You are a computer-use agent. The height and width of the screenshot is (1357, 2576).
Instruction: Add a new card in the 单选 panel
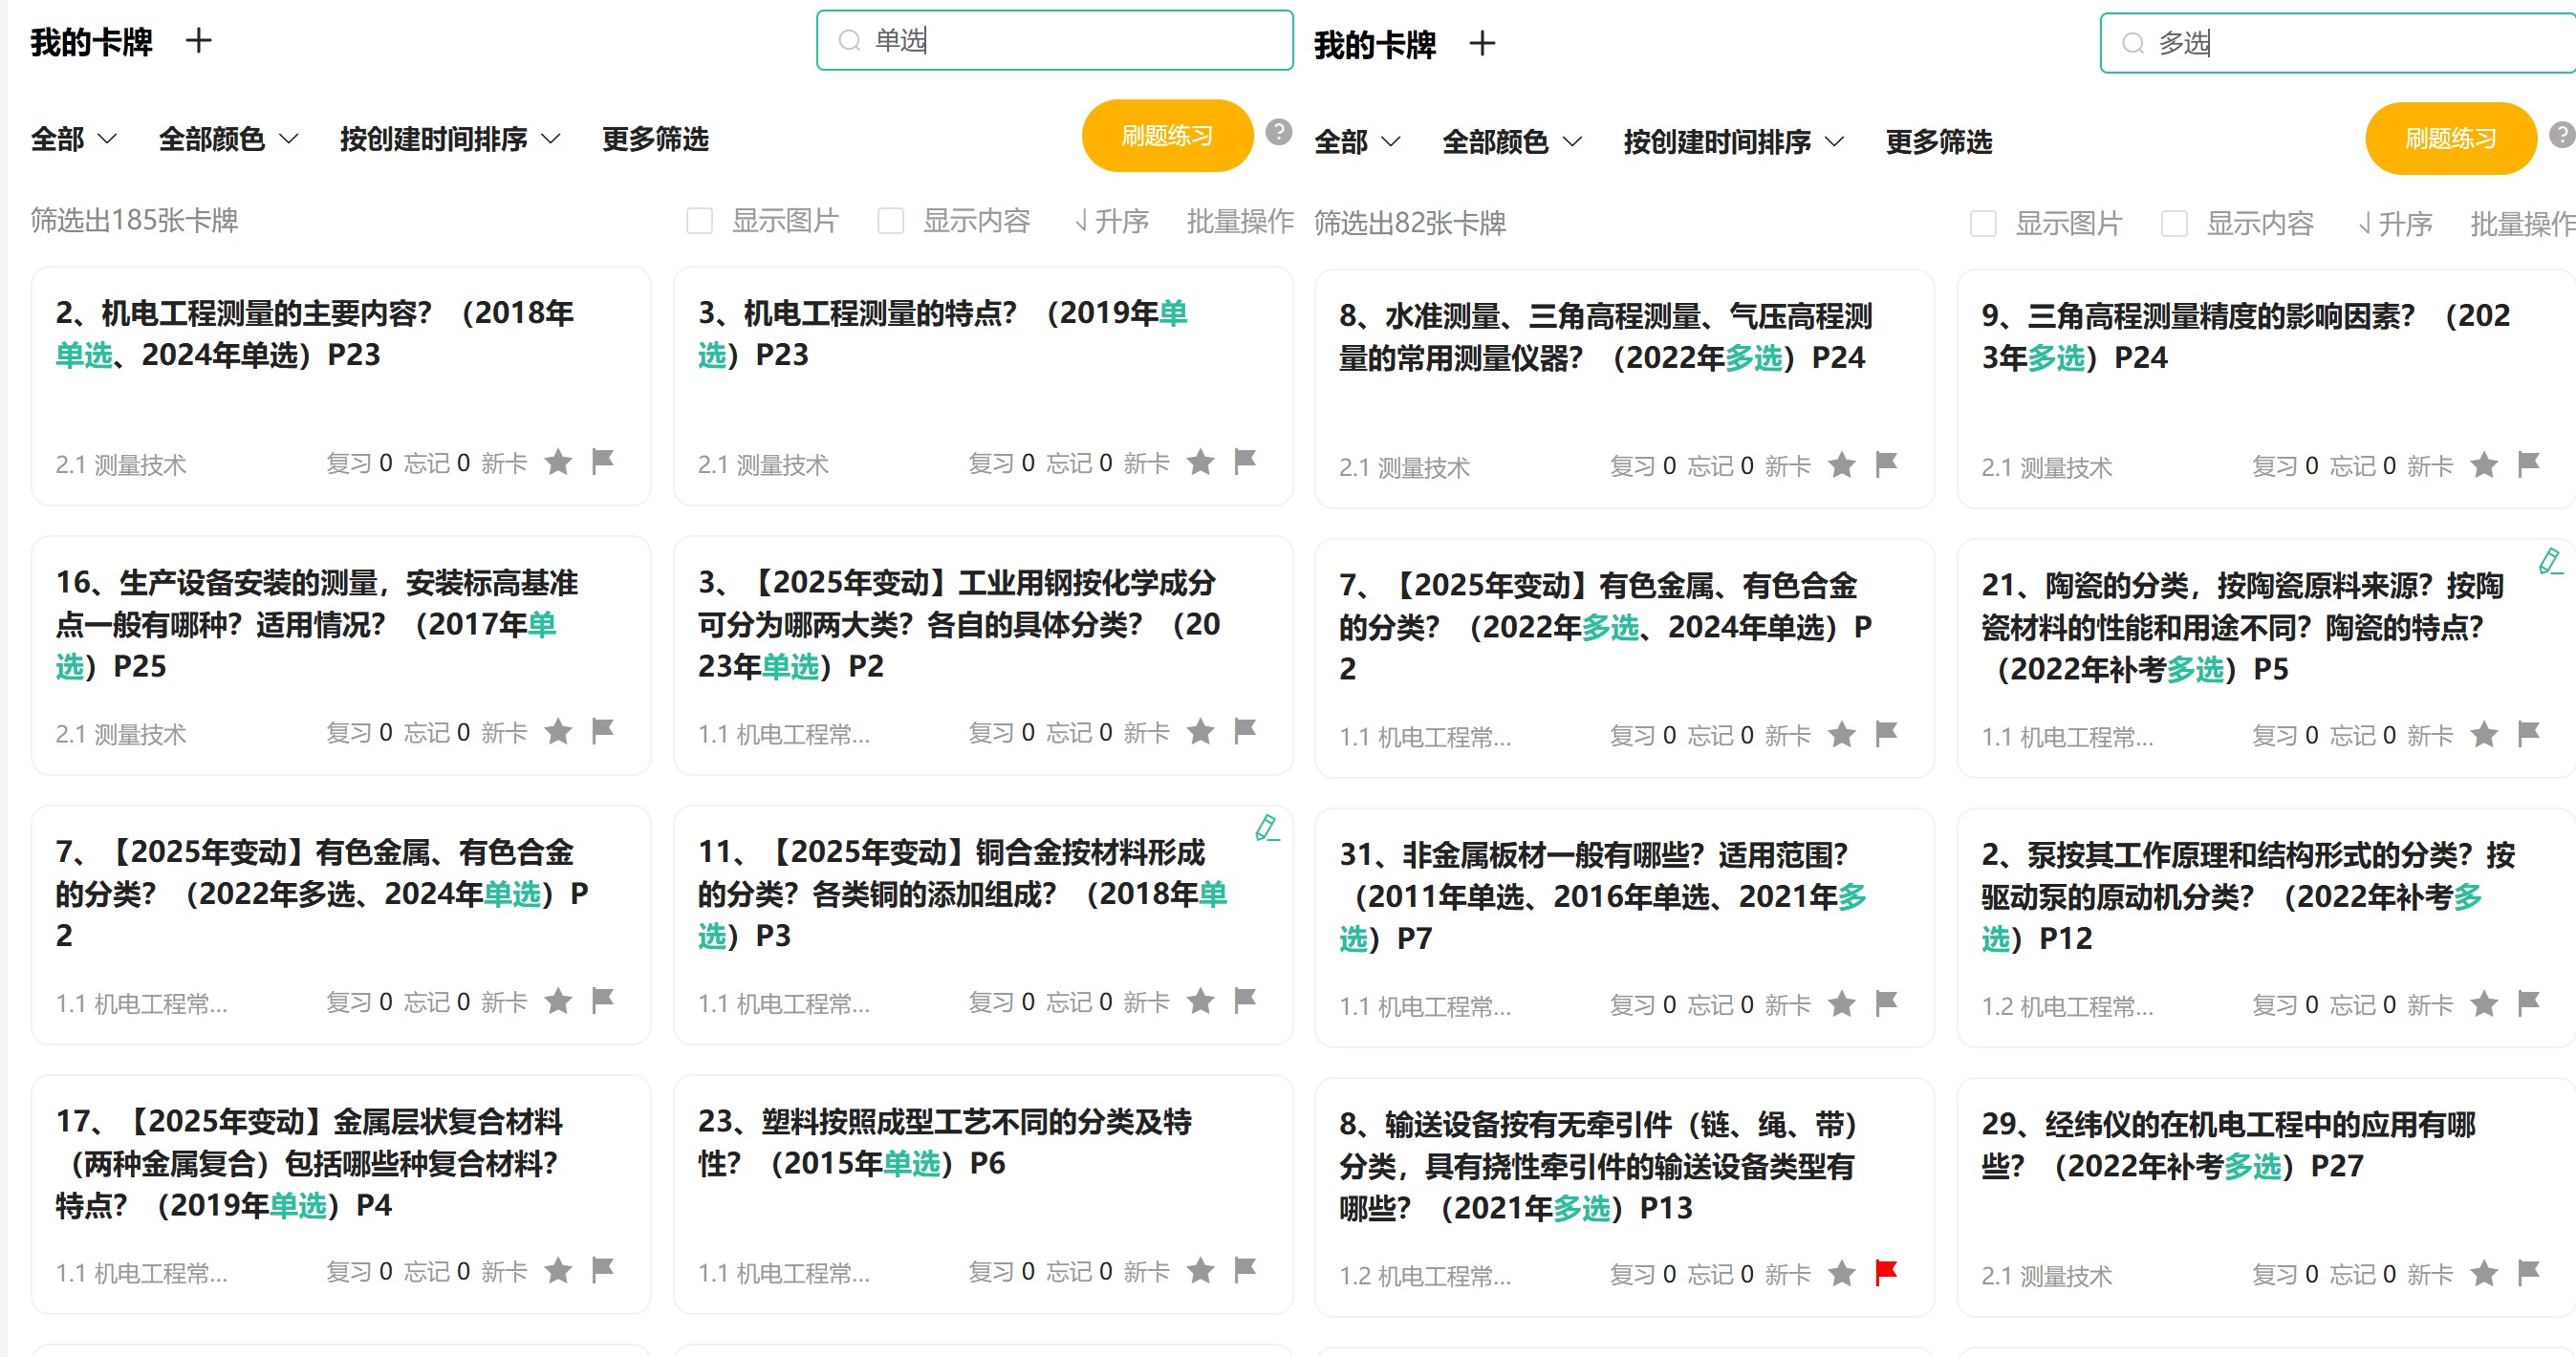(x=199, y=41)
